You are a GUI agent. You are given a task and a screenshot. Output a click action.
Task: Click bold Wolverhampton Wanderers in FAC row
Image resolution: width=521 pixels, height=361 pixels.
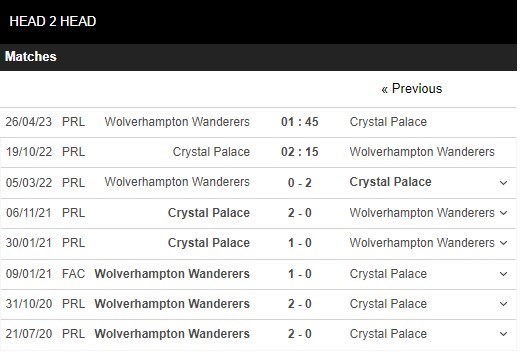point(172,274)
